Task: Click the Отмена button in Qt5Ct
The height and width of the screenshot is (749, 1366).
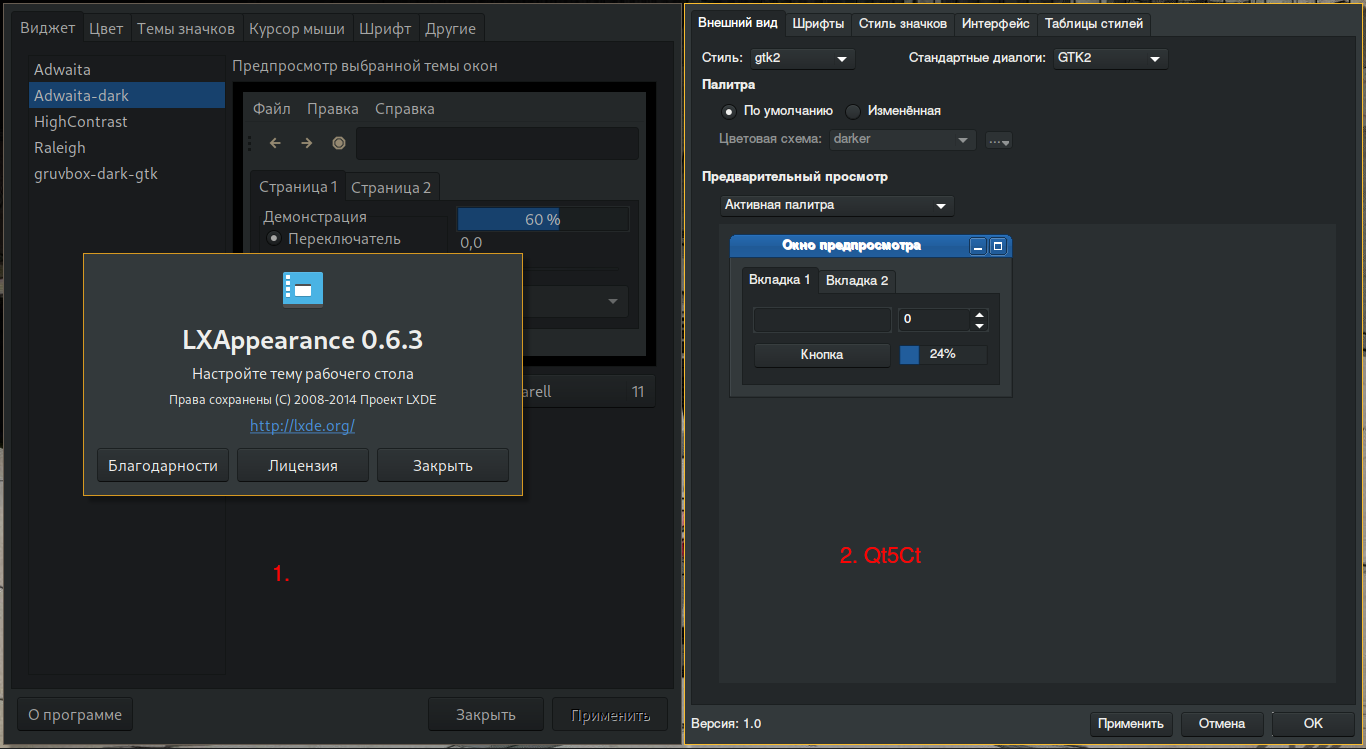Action: 1222,723
